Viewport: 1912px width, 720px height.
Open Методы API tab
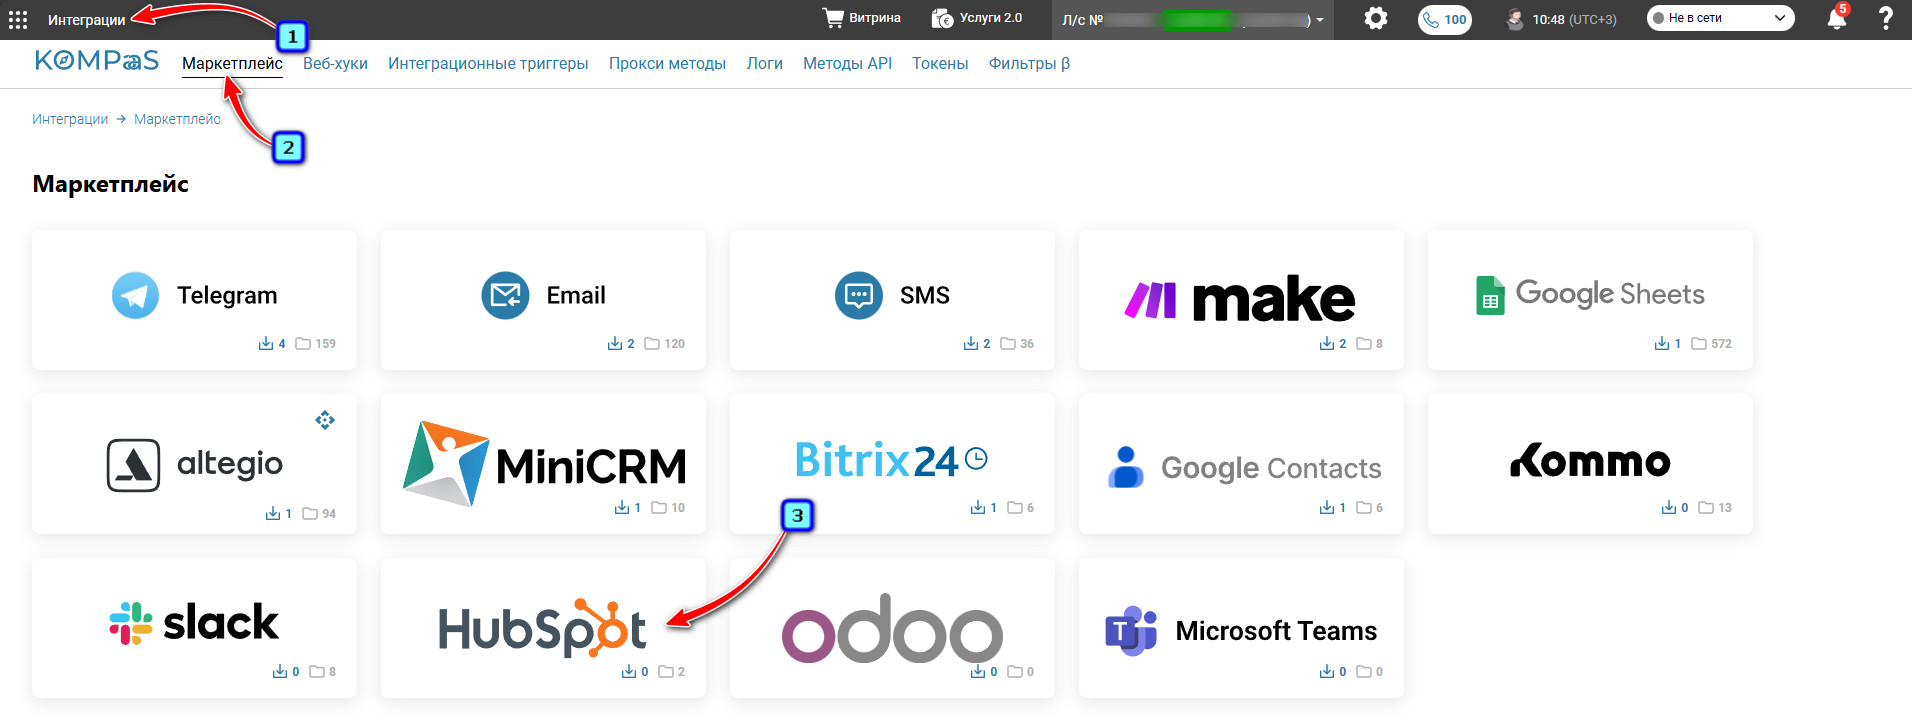[847, 64]
